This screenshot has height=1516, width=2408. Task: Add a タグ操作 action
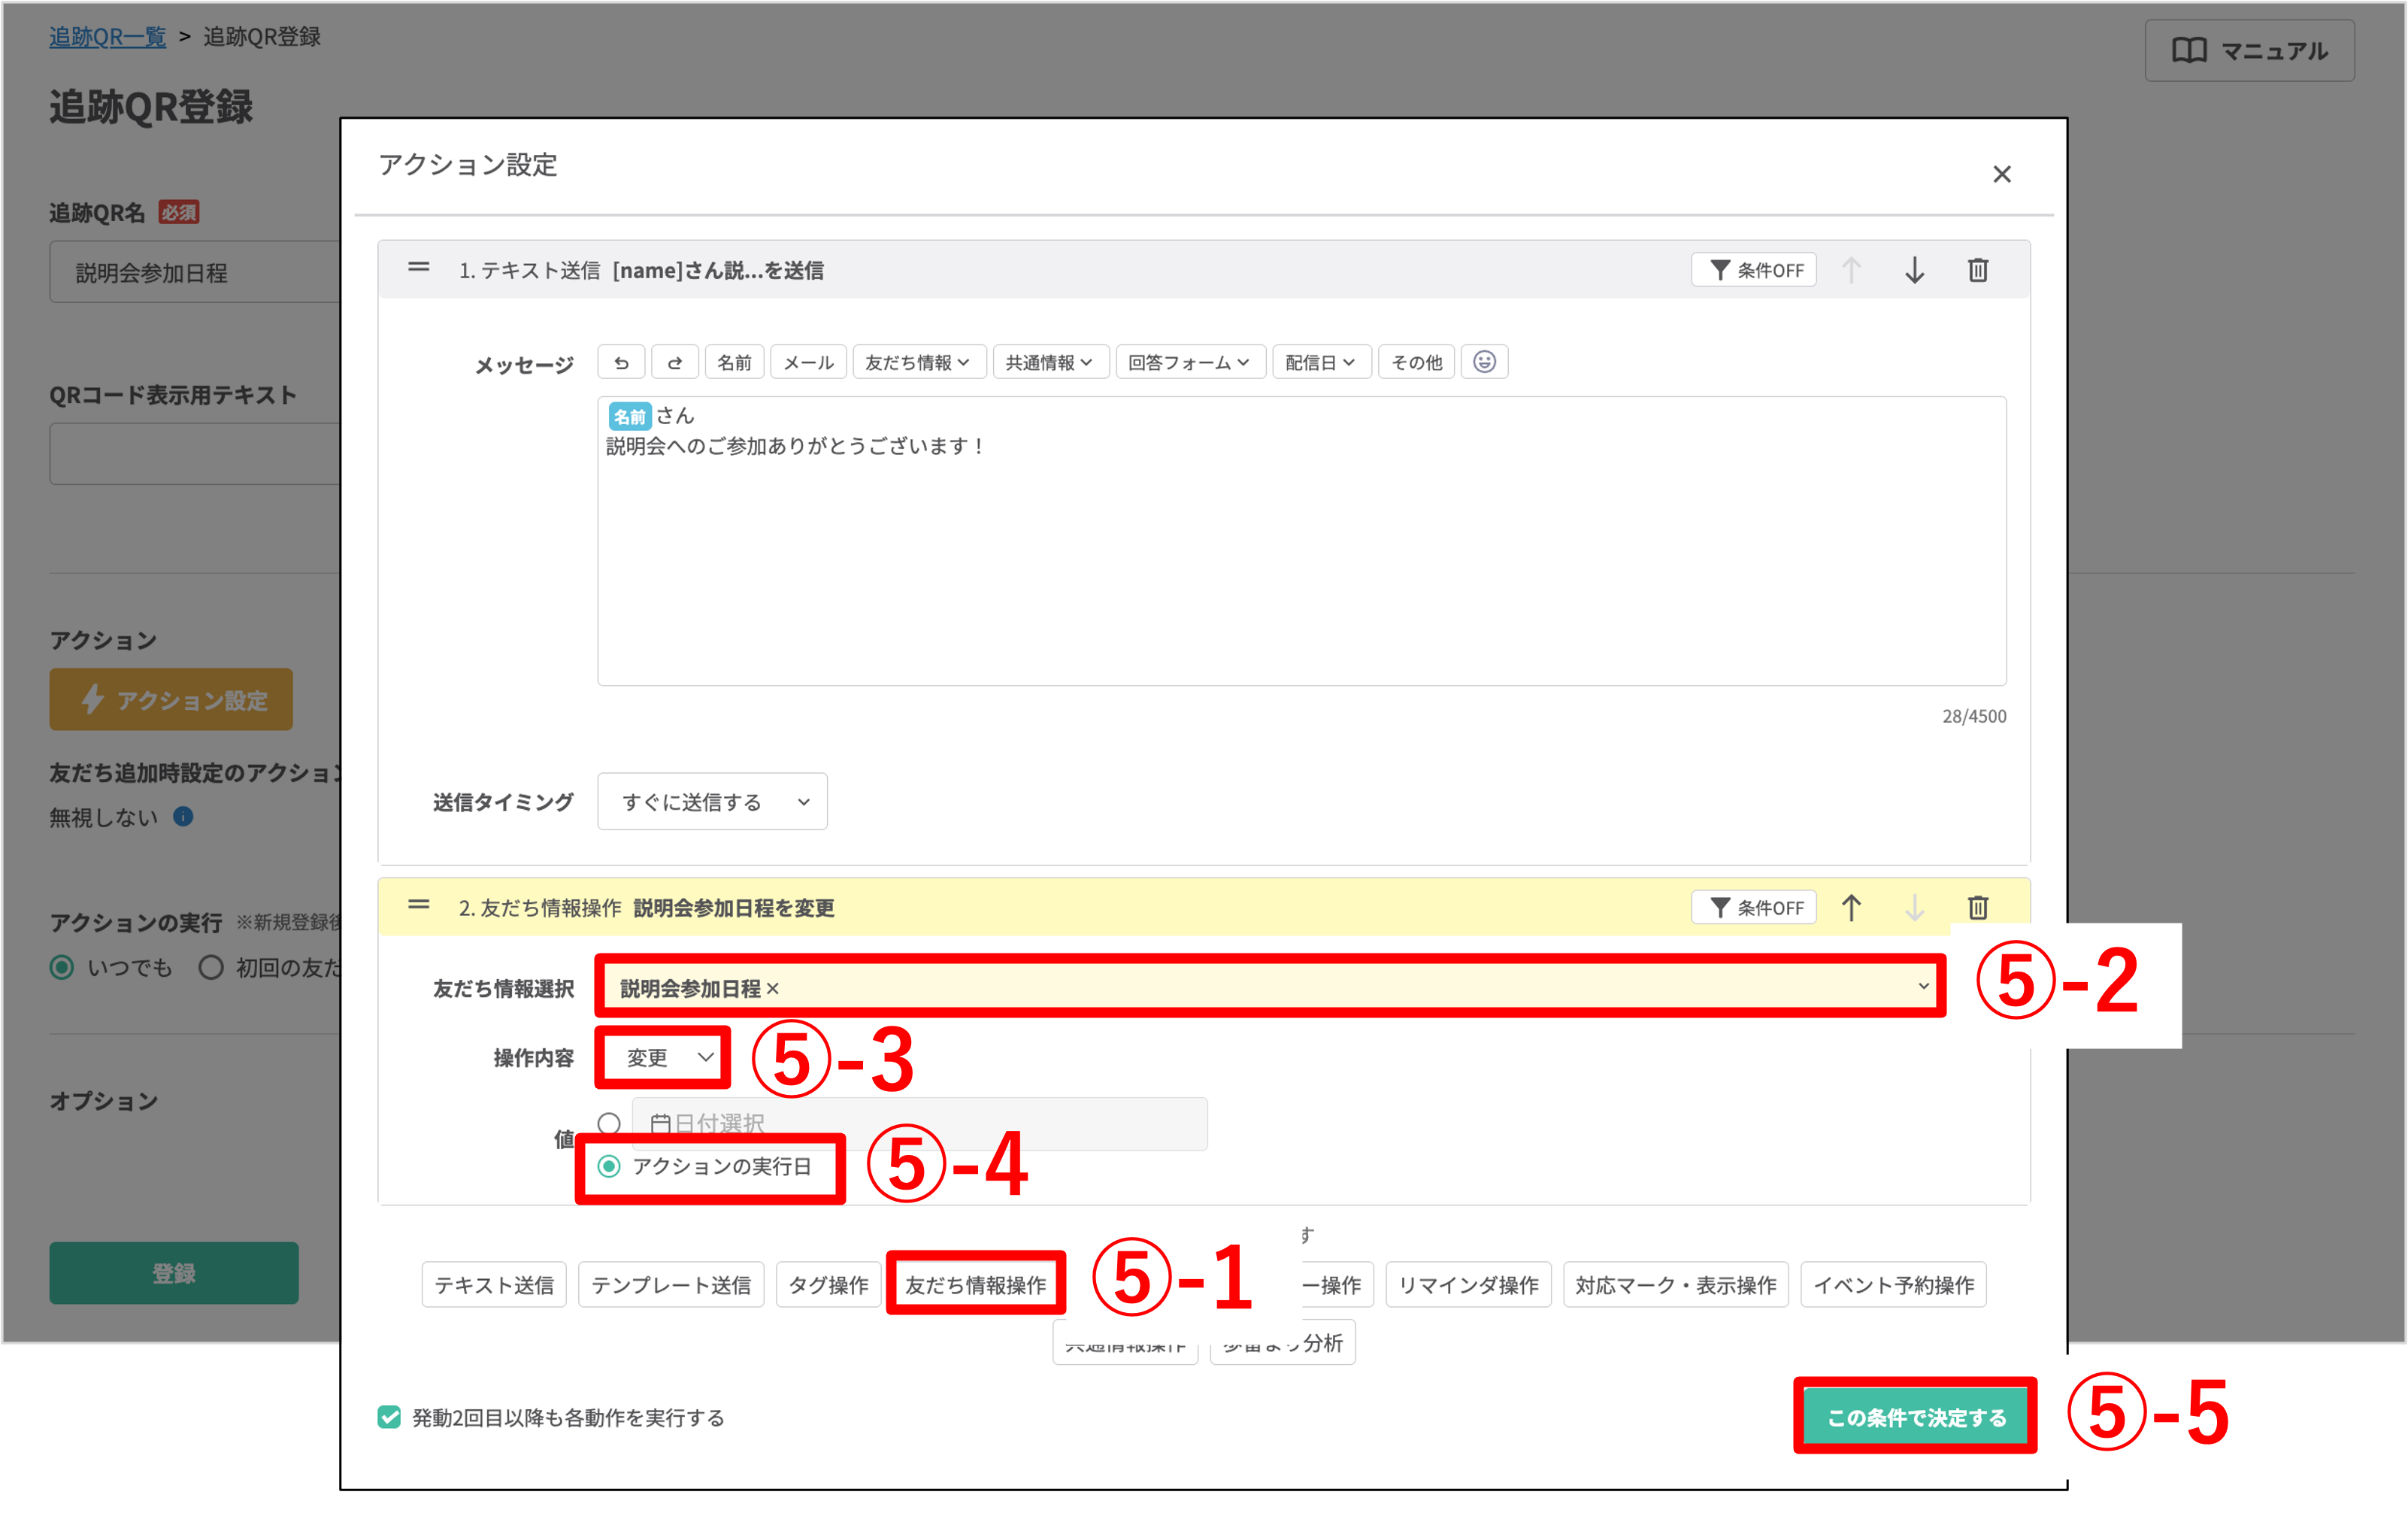pos(828,1285)
